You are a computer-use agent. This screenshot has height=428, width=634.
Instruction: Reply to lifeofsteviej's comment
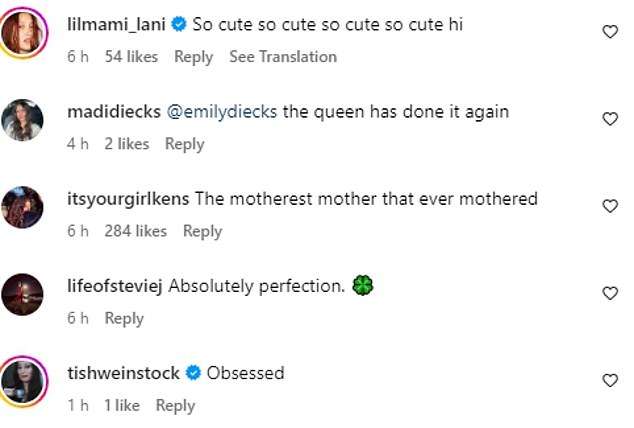click(x=124, y=319)
